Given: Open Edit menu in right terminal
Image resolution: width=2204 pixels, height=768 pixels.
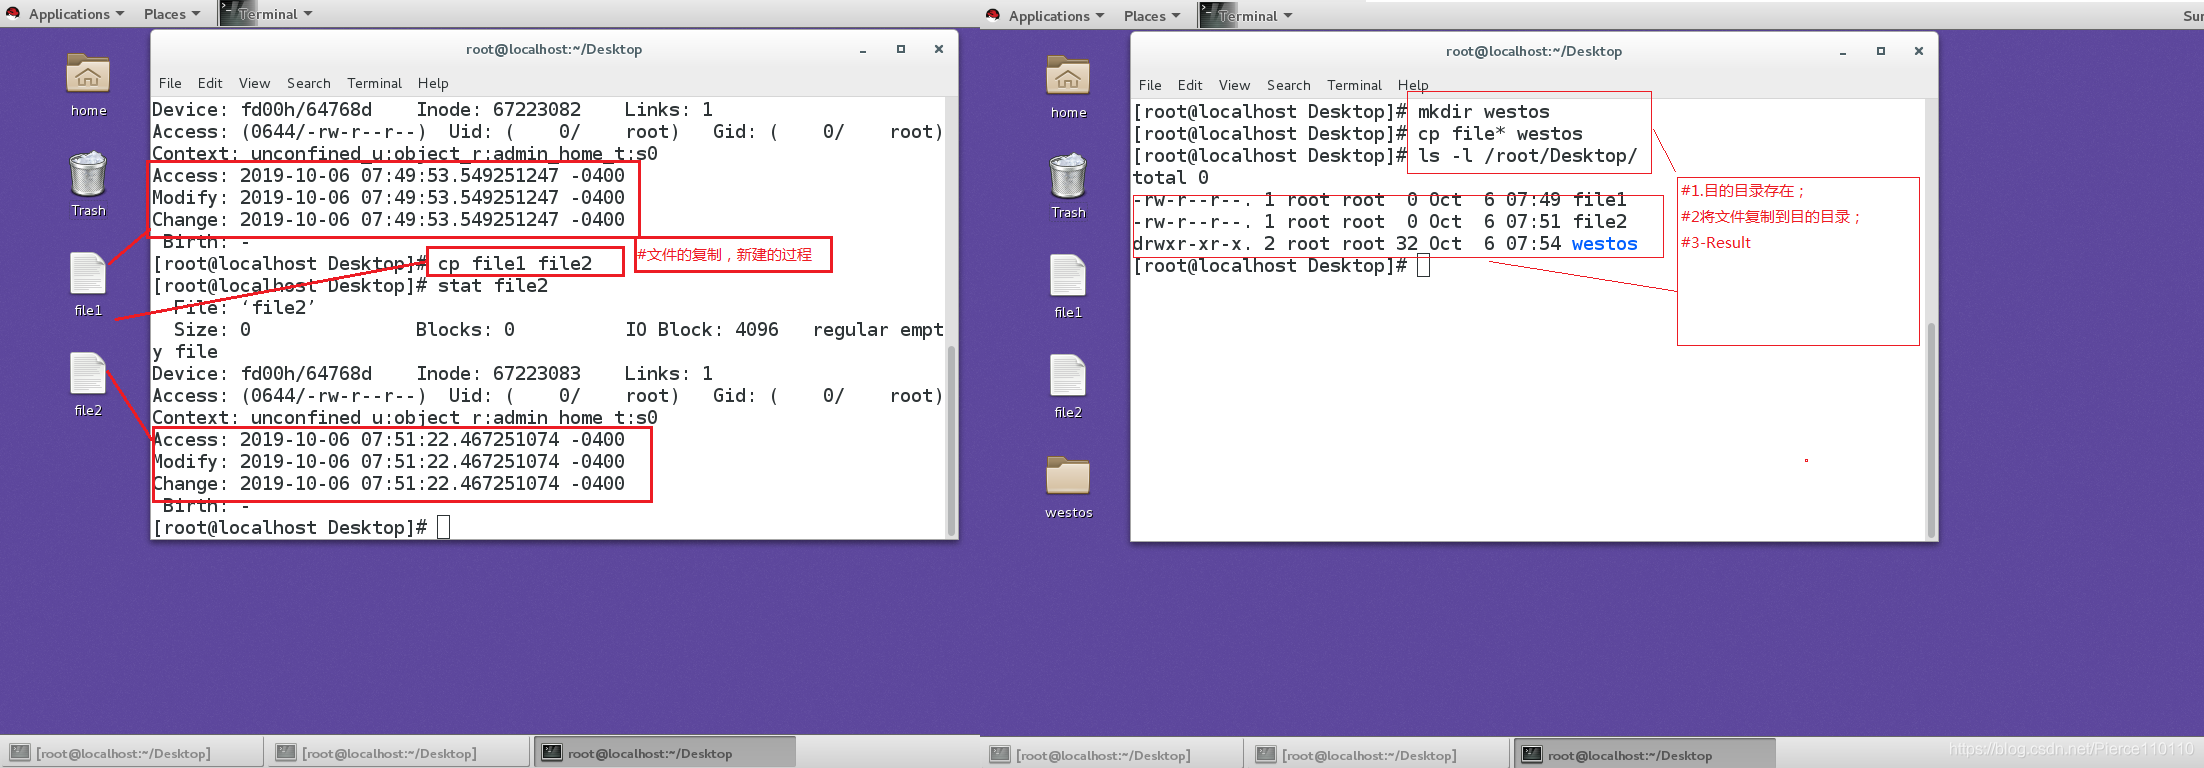Looking at the screenshot, I should click(x=1190, y=85).
